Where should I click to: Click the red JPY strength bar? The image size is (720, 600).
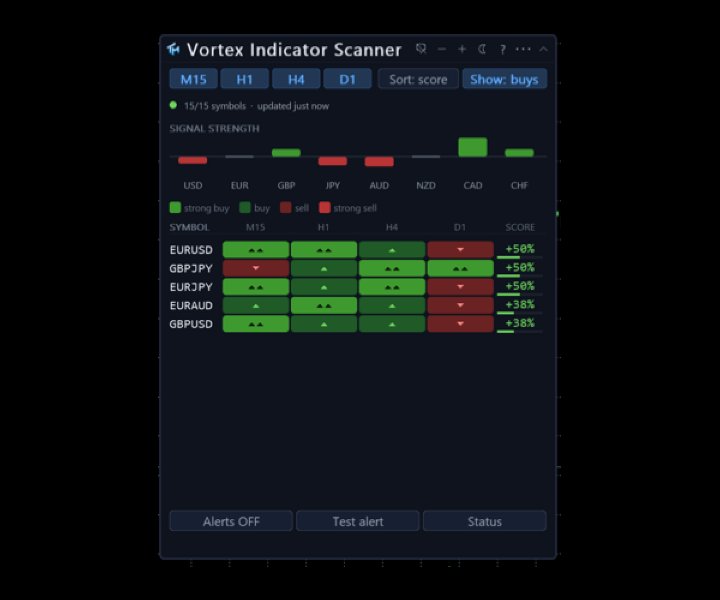click(x=333, y=161)
